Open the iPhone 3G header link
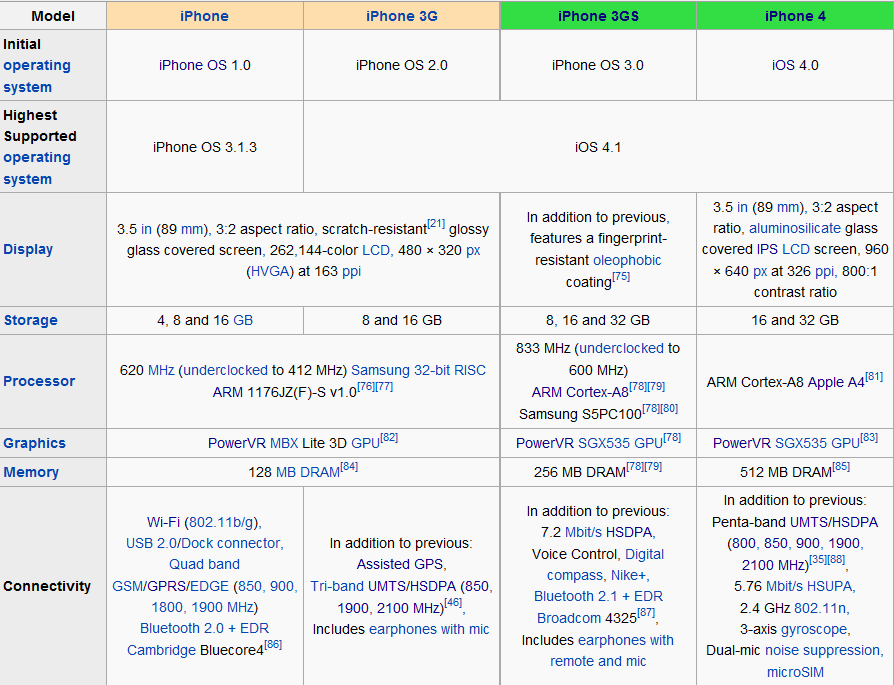The width and height of the screenshot is (894, 685). click(401, 16)
